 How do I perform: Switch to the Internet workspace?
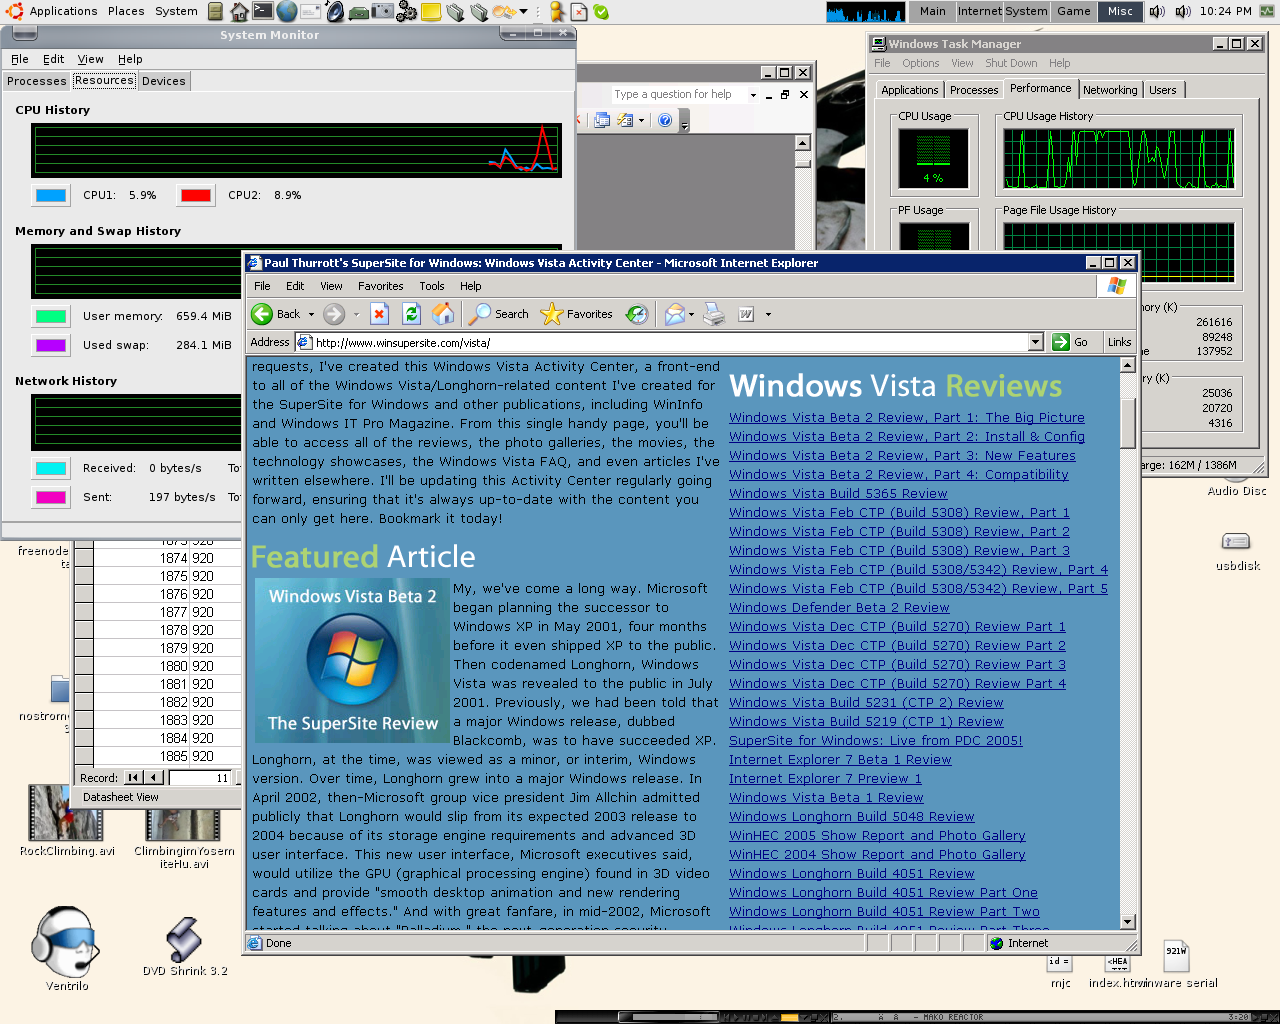pos(980,11)
